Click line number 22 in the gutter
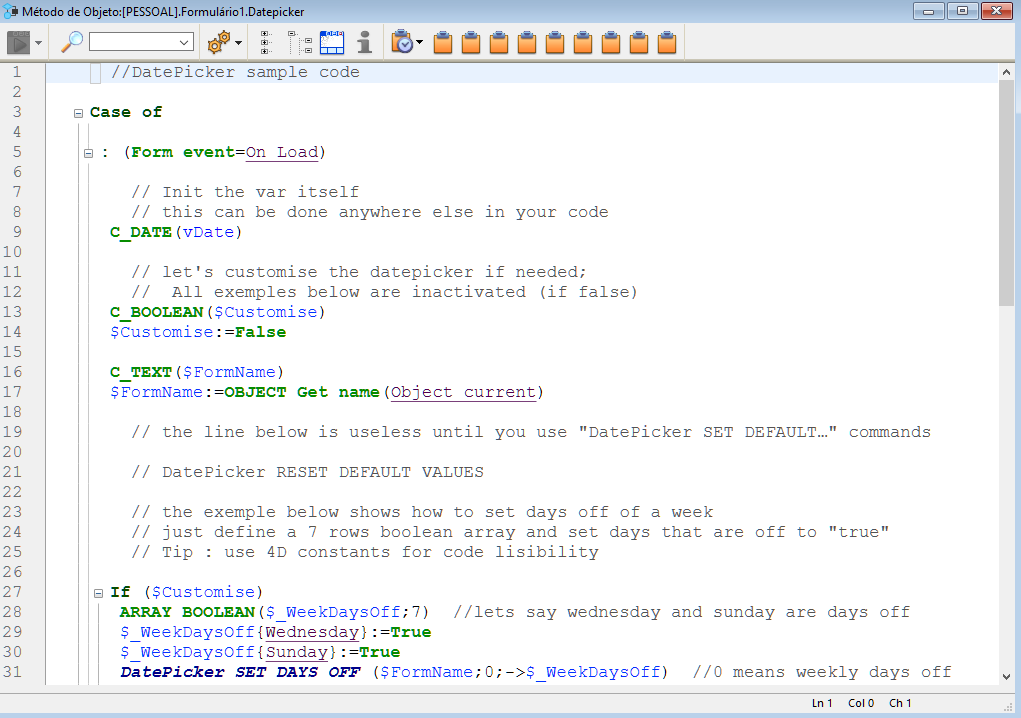 click(12, 492)
